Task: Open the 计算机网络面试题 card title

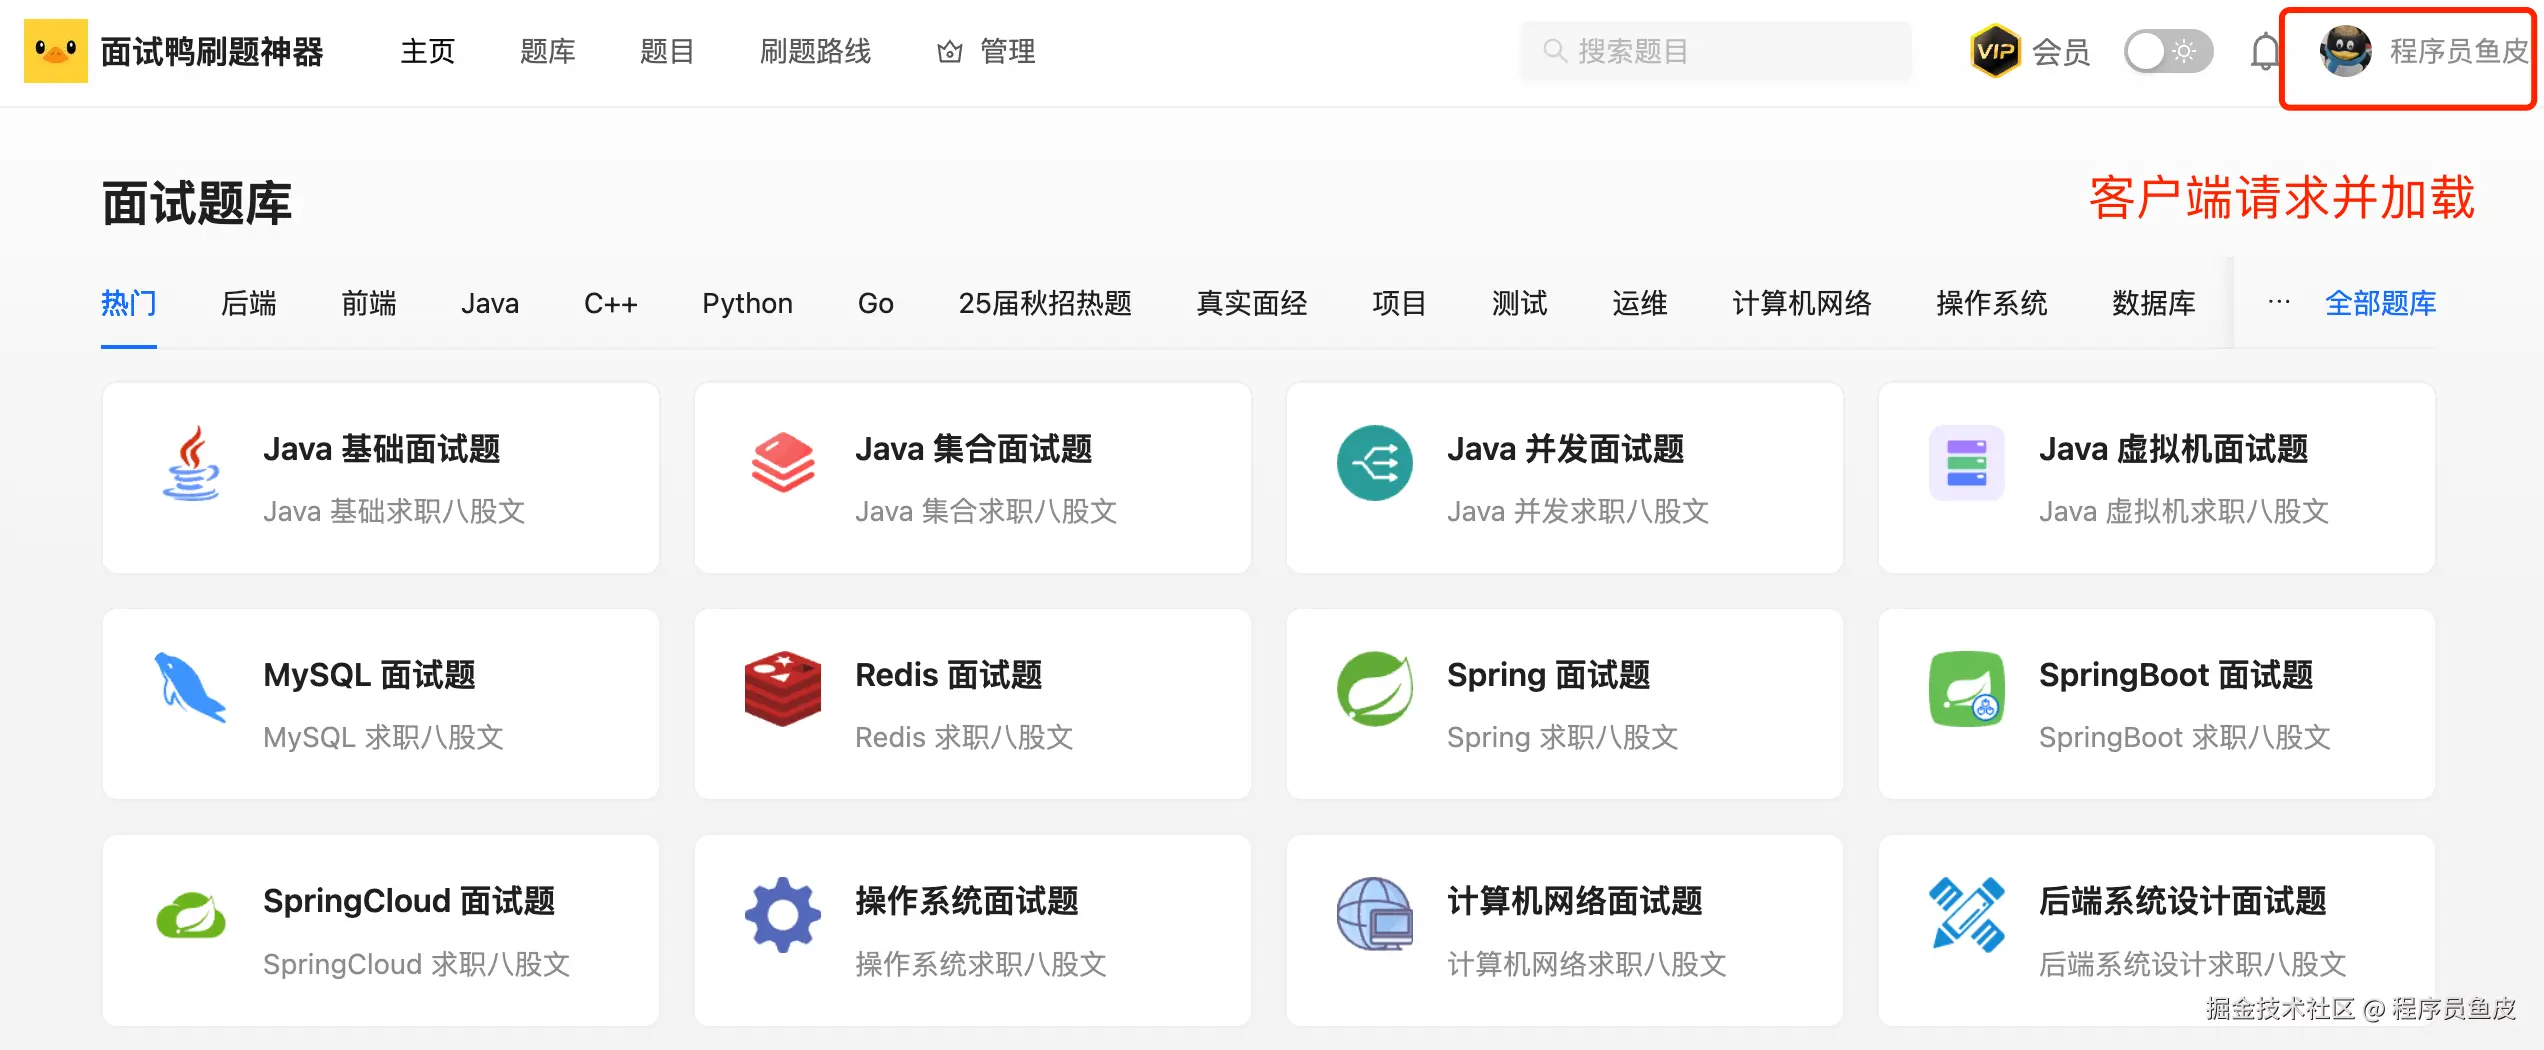Action: pos(1575,901)
